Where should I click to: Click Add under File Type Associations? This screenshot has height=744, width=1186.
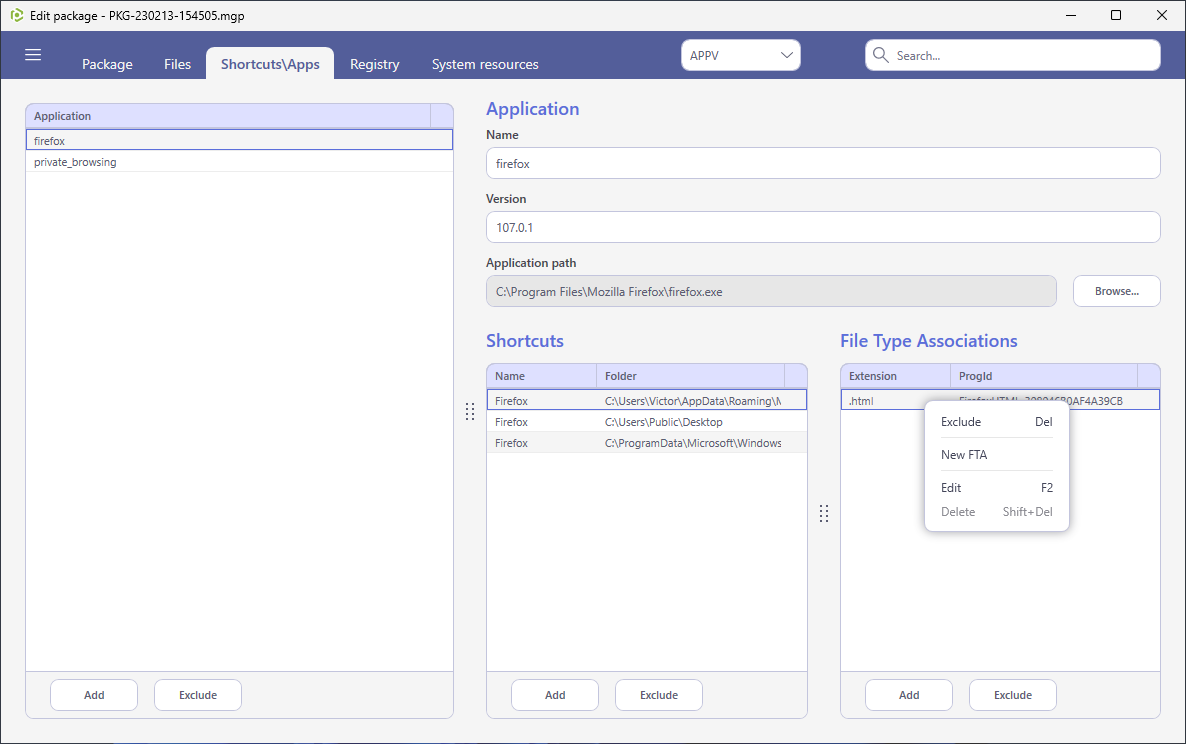coord(908,695)
